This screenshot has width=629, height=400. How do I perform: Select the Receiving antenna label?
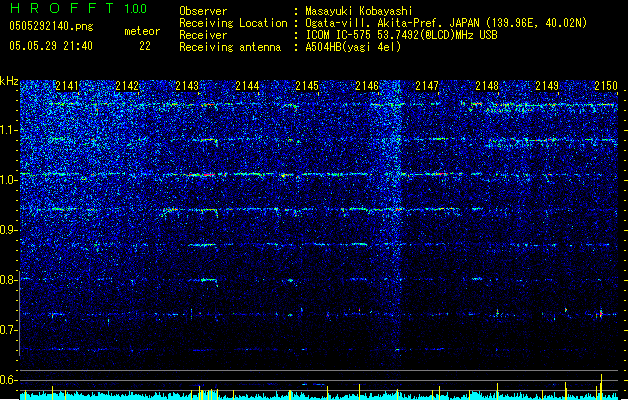click(x=230, y=47)
